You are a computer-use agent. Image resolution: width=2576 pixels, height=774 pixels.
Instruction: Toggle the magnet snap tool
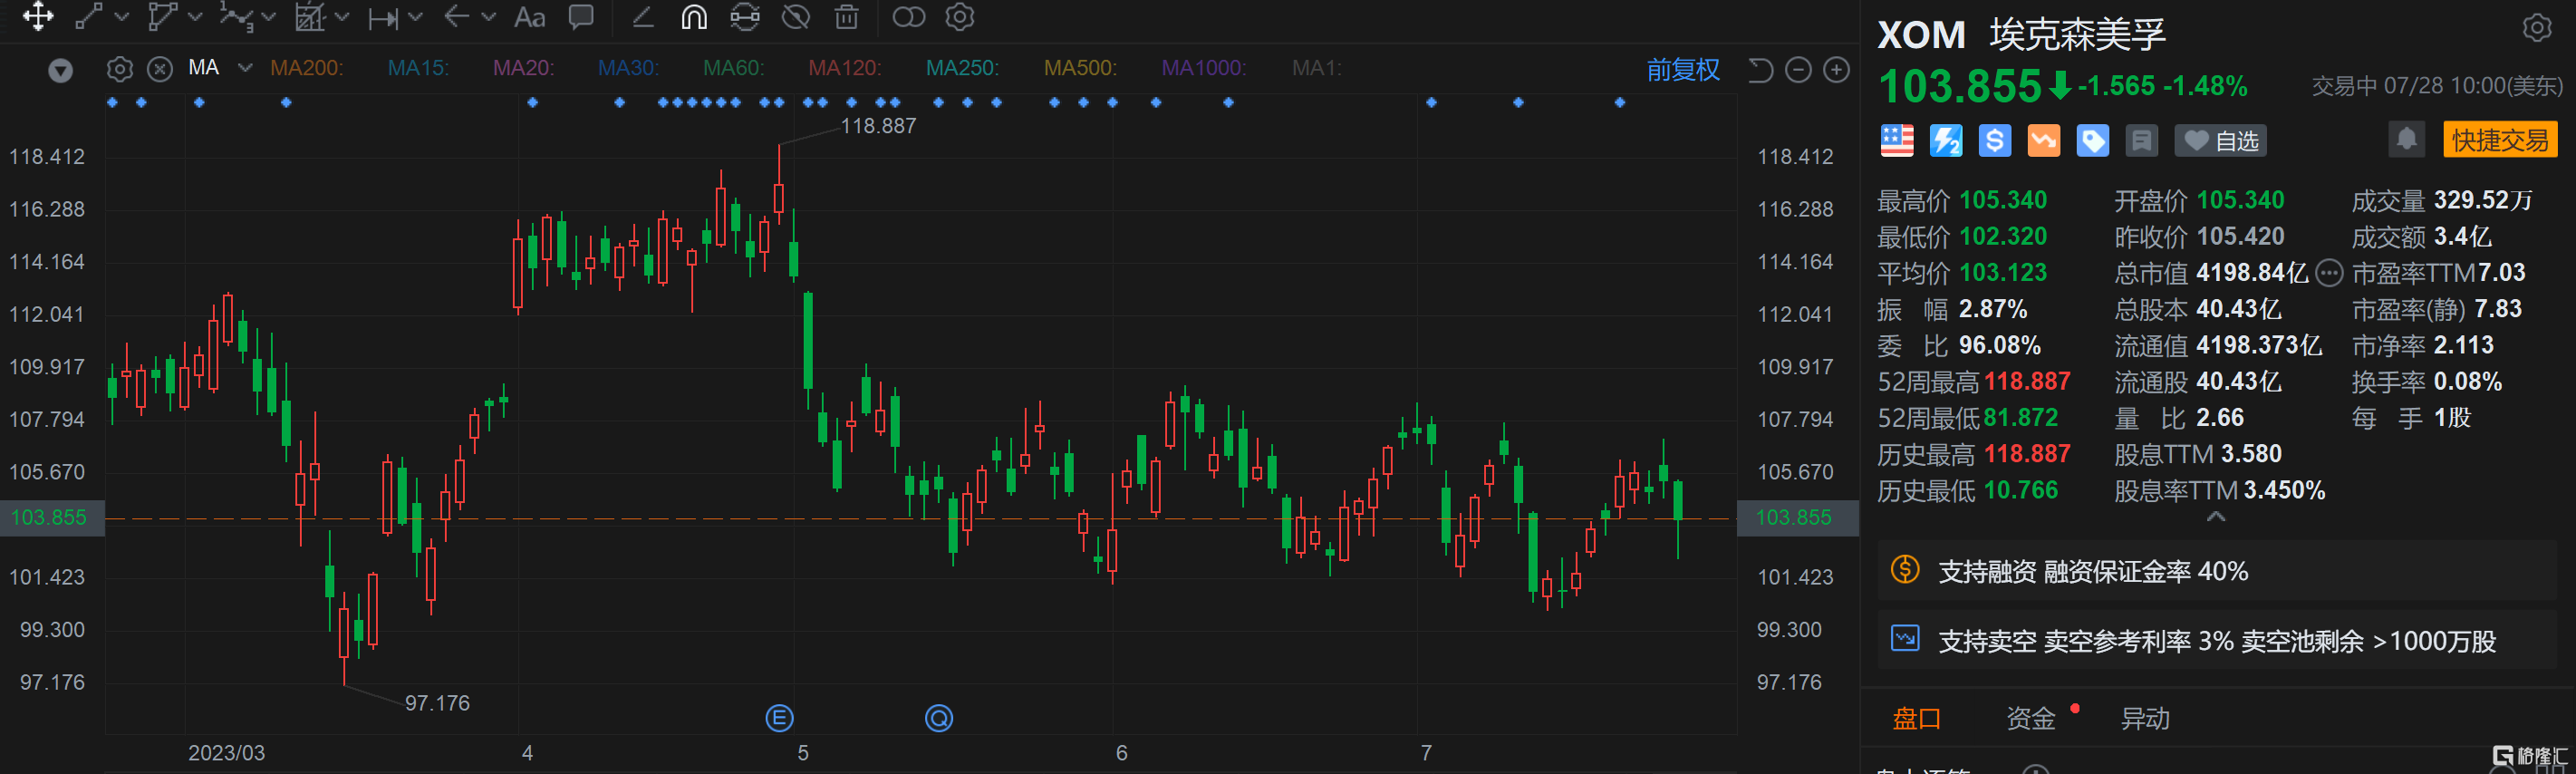point(694,17)
